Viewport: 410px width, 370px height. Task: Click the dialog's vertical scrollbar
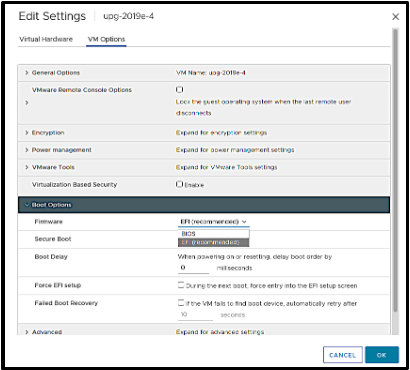395,170
